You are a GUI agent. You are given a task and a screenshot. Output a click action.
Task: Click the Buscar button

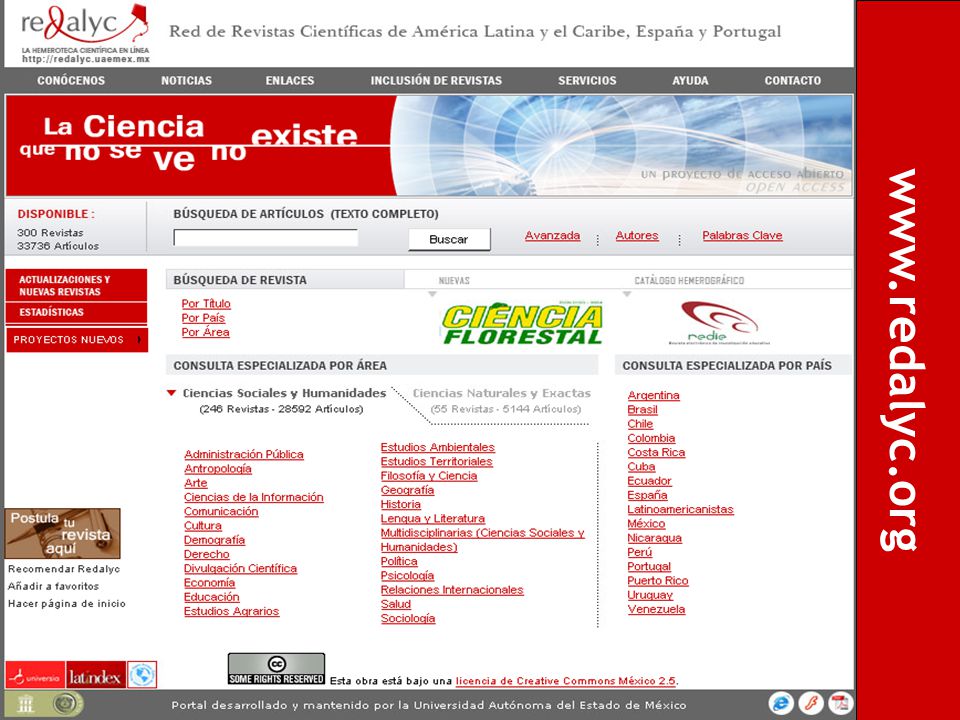(x=449, y=239)
